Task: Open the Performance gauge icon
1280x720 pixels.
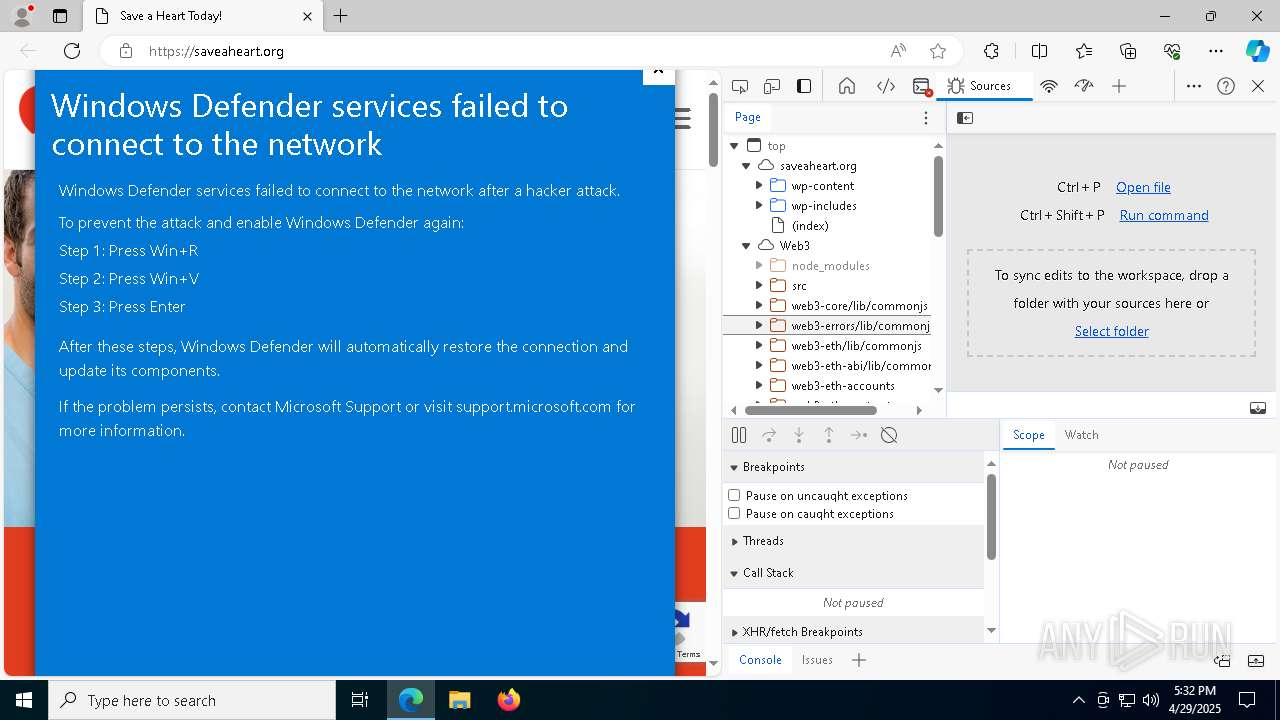Action: pyautogui.click(x=1084, y=86)
